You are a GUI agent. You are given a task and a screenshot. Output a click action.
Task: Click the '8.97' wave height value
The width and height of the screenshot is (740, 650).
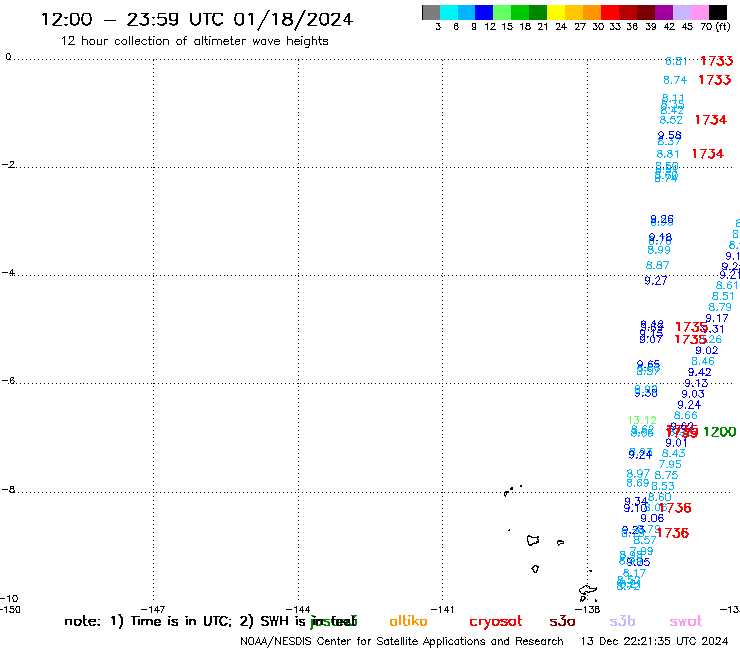[x=638, y=473]
